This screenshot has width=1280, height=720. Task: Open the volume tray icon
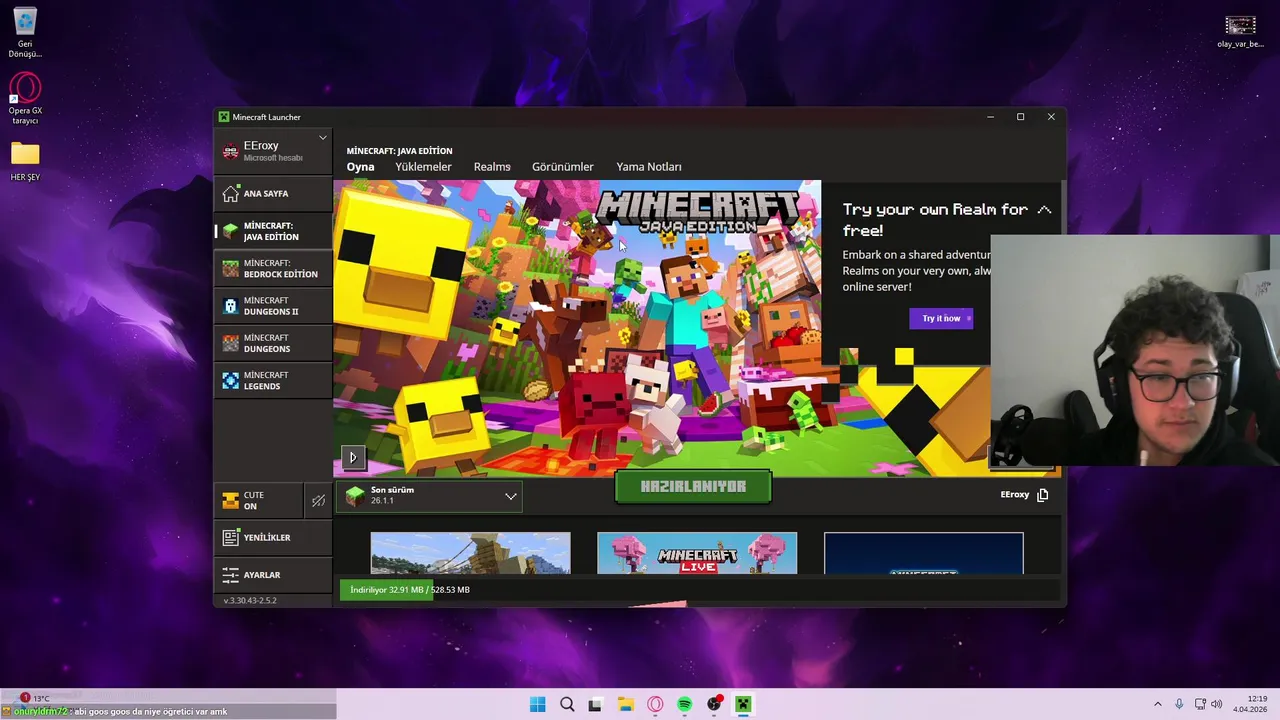click(x=1216, y=704)
